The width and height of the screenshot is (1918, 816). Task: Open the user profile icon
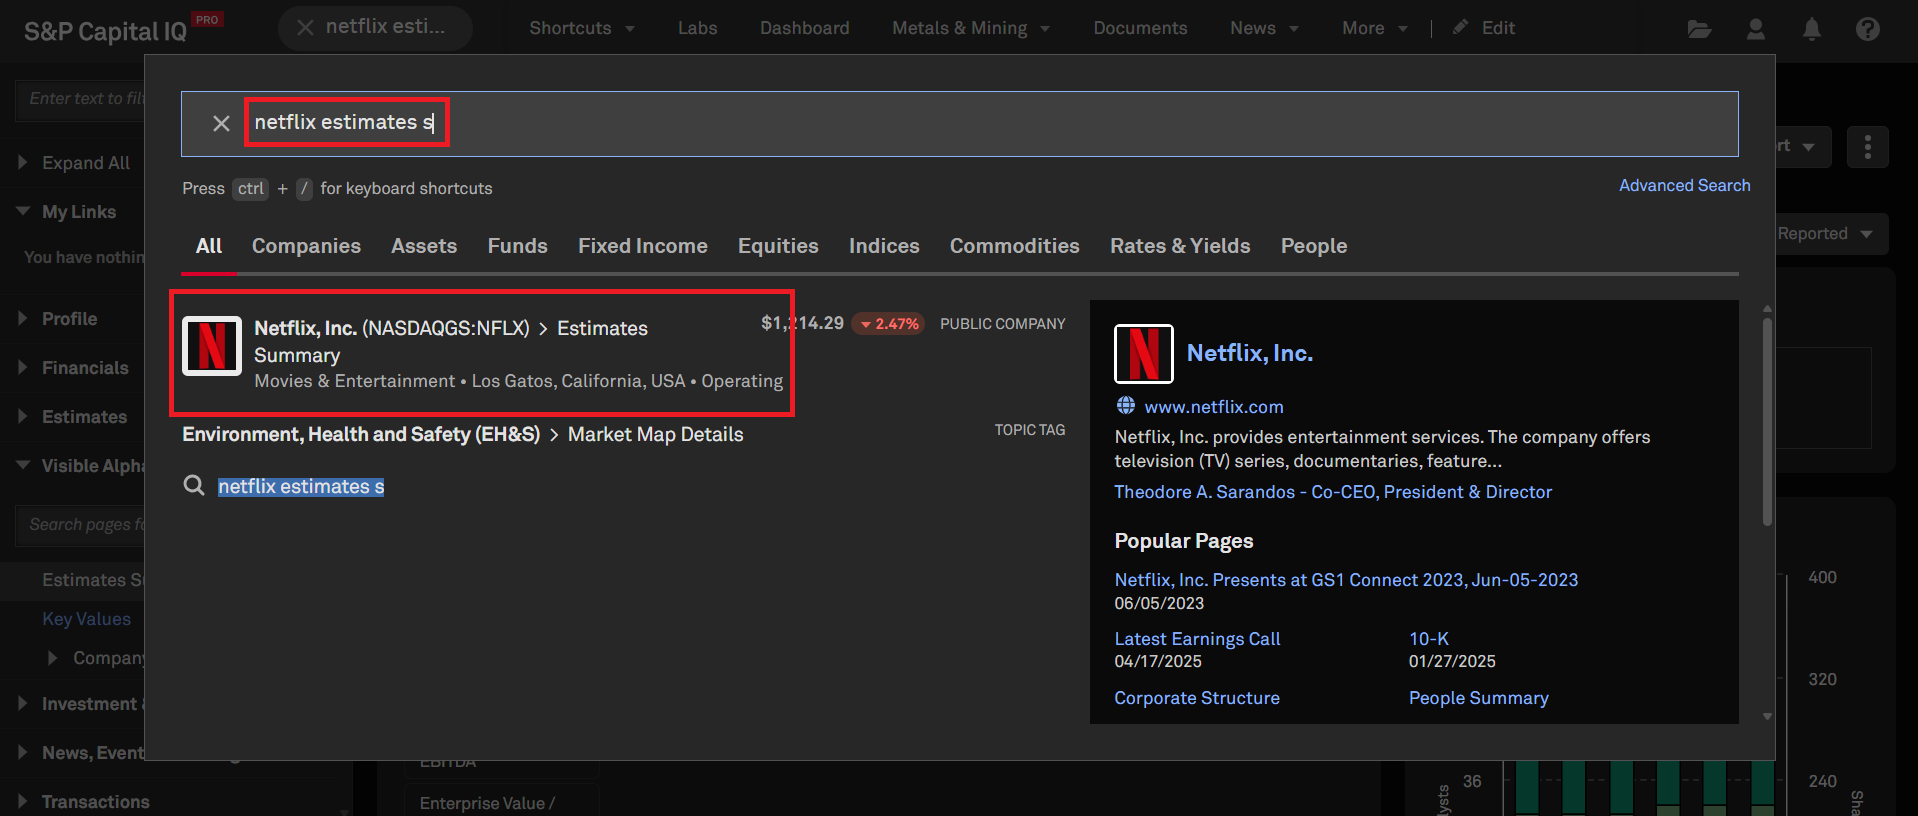tap(1755, 29)
